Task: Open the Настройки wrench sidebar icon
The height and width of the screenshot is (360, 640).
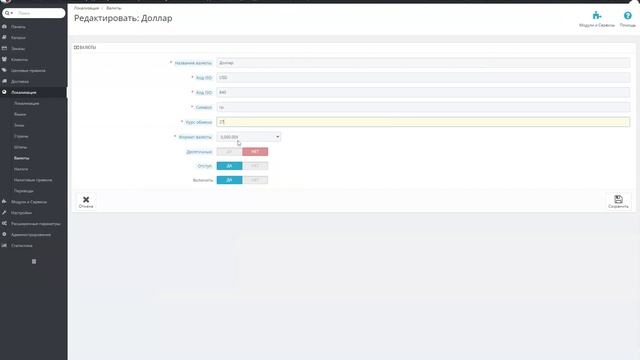Action: pyautogui.click(x=4, y=213)
